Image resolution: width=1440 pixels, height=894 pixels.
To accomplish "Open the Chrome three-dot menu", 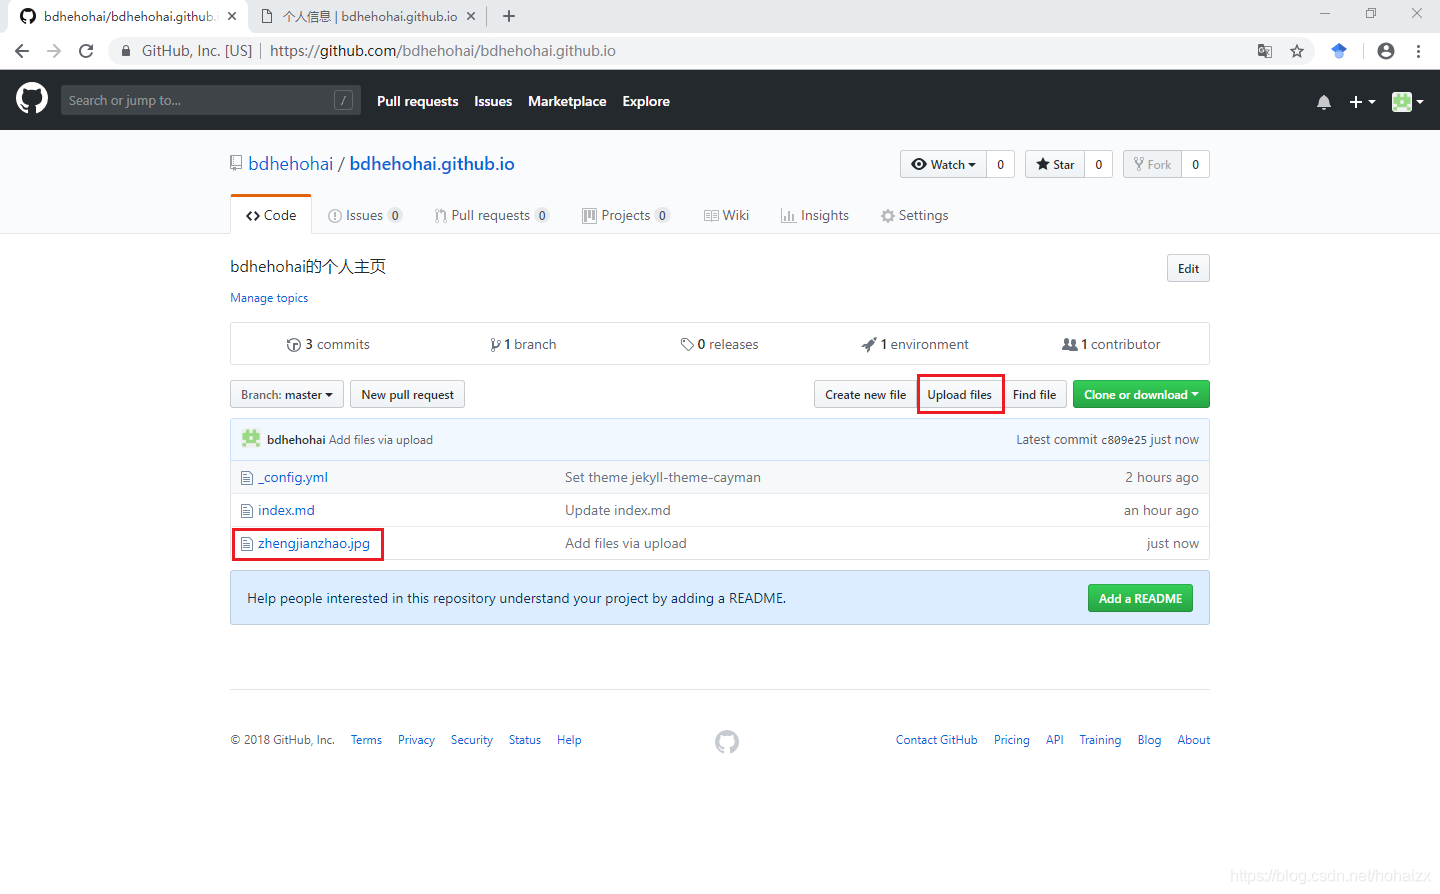I will (x=1418, y=51).
